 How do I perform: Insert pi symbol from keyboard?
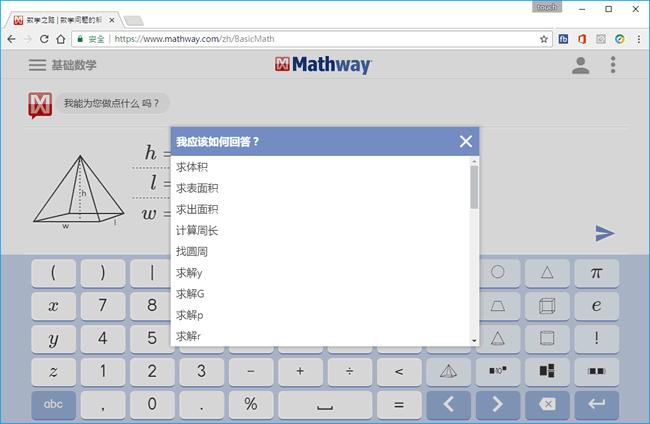click(597, 273)
